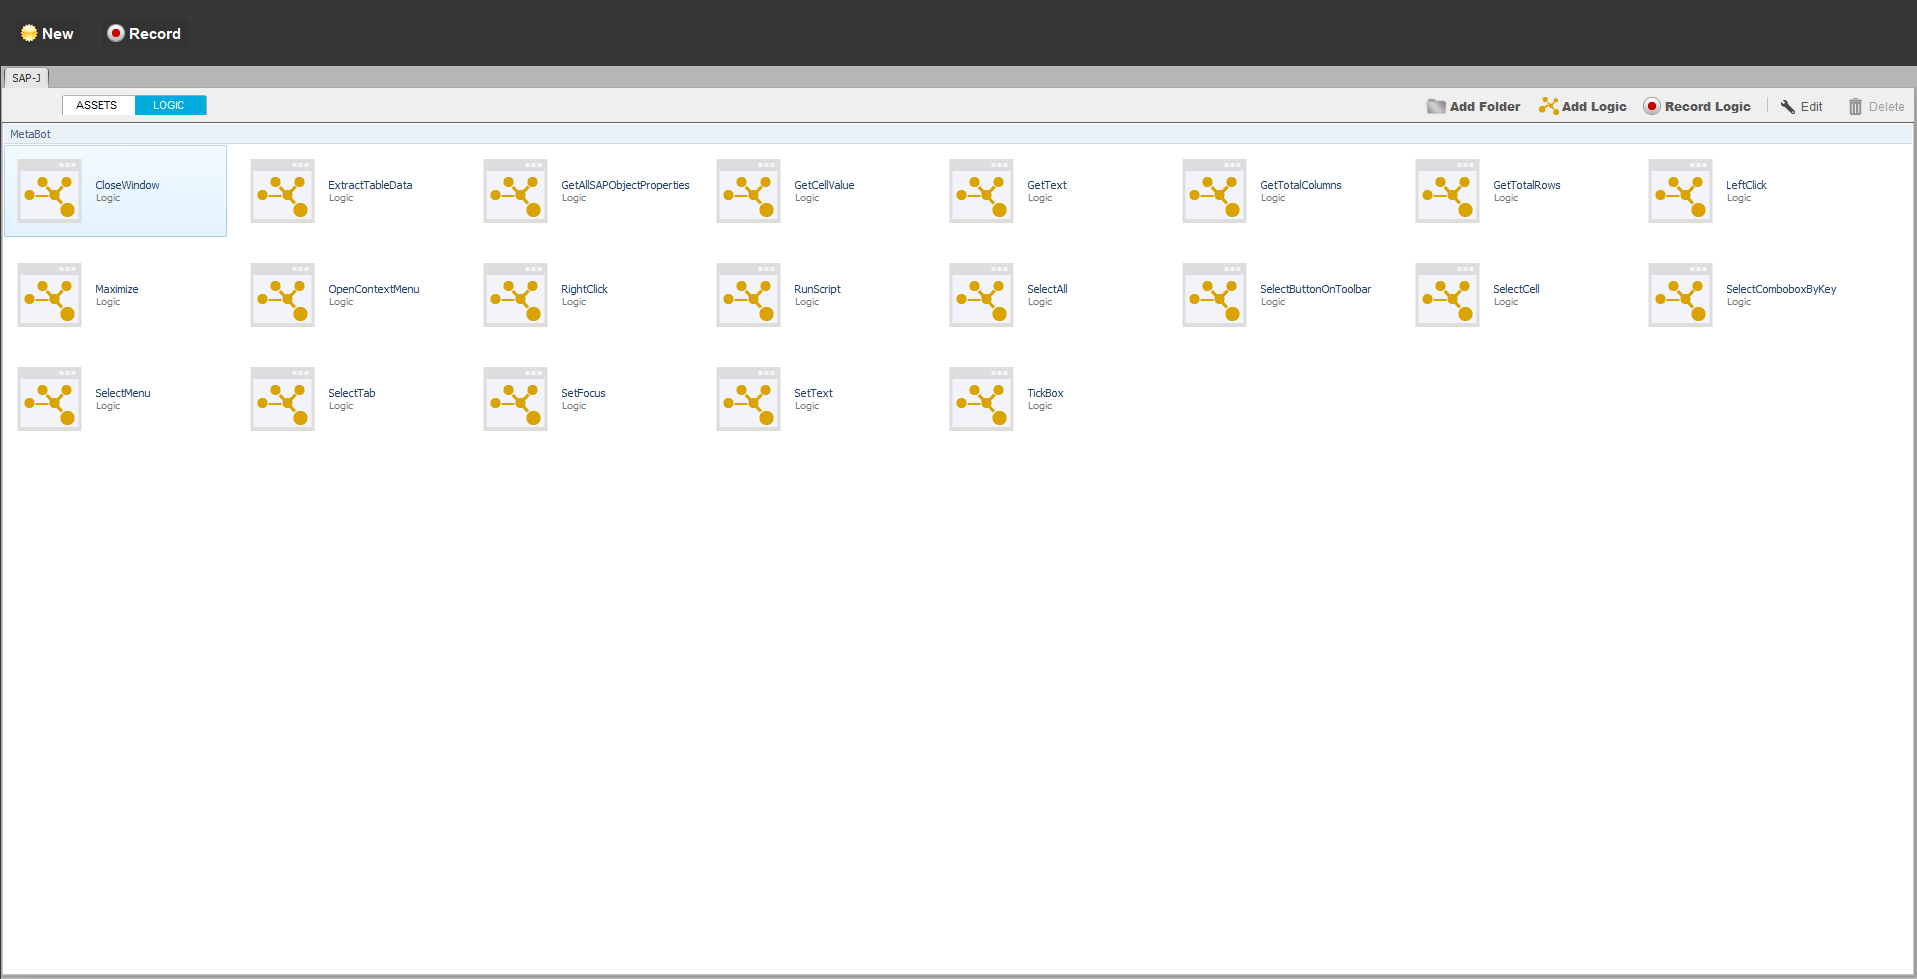Click the CloseWindow name label
This screenshot has height=979, width=1917.
tap(127, 185)
